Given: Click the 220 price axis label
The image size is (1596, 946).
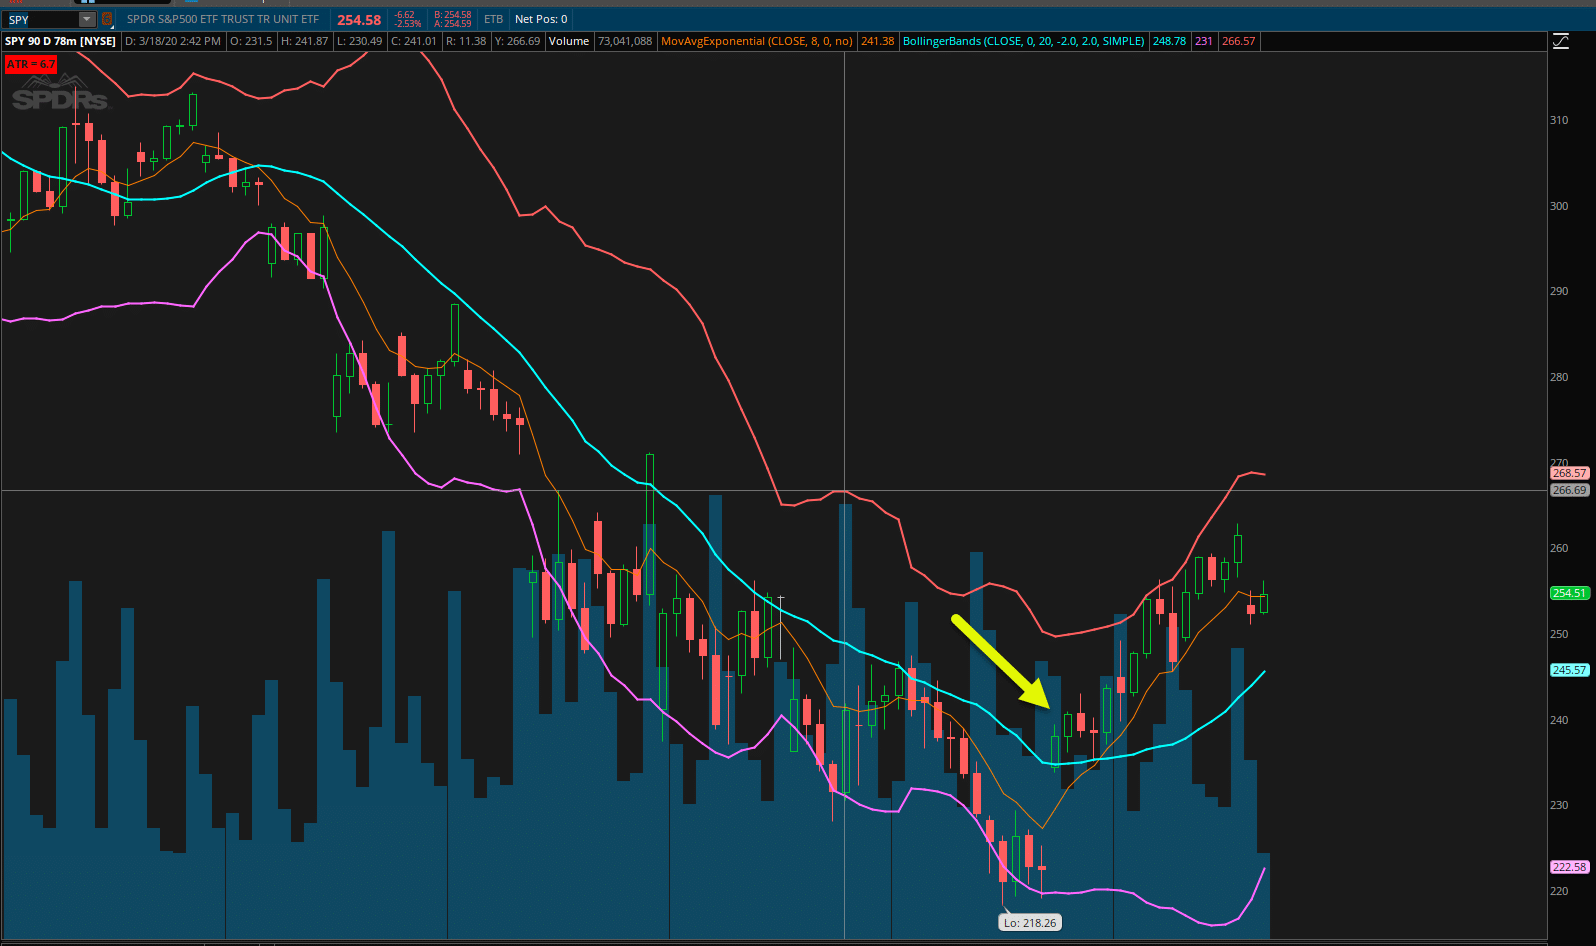Looking at the screenshot, I should [x=1559, y=891].
